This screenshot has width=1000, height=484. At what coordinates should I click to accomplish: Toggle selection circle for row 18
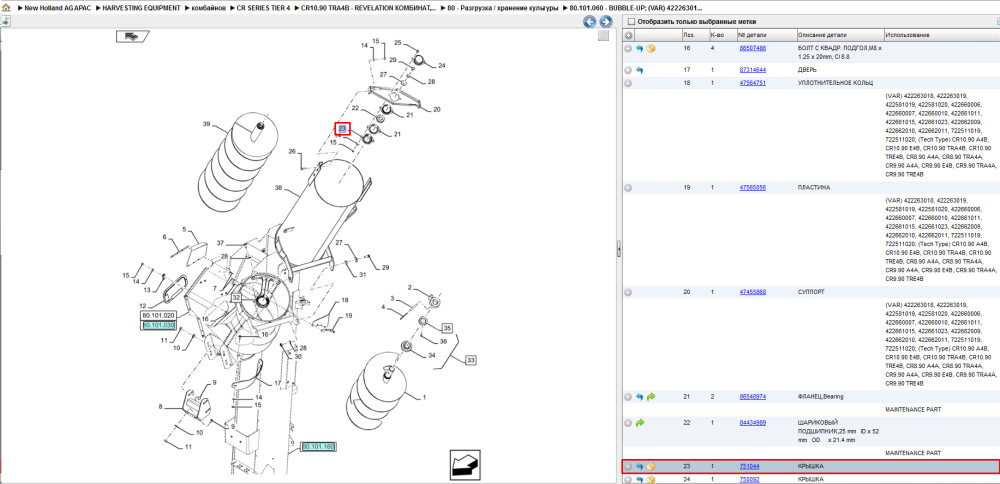(628, 84)
